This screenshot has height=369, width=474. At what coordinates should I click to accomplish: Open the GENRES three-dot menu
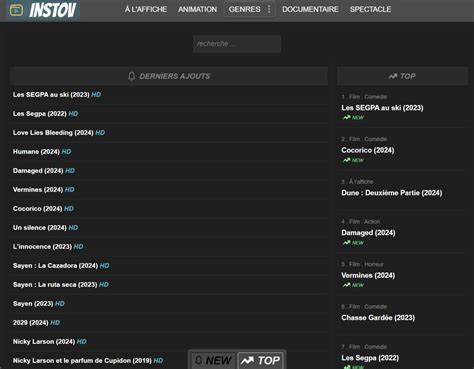(x=269, y=9)
